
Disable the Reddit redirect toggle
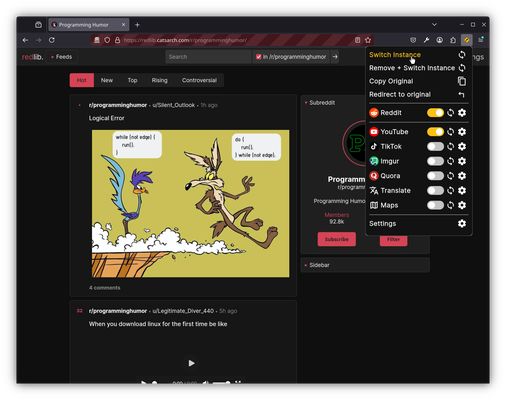coord(435,113)
